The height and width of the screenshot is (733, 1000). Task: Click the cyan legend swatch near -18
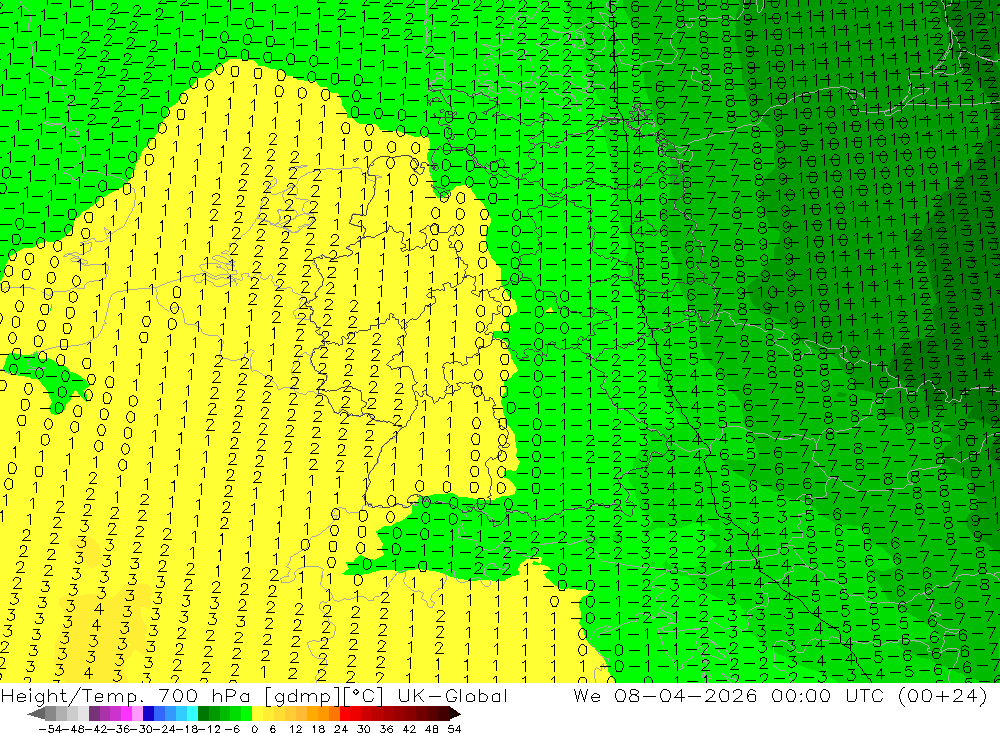tap(192, 714)
